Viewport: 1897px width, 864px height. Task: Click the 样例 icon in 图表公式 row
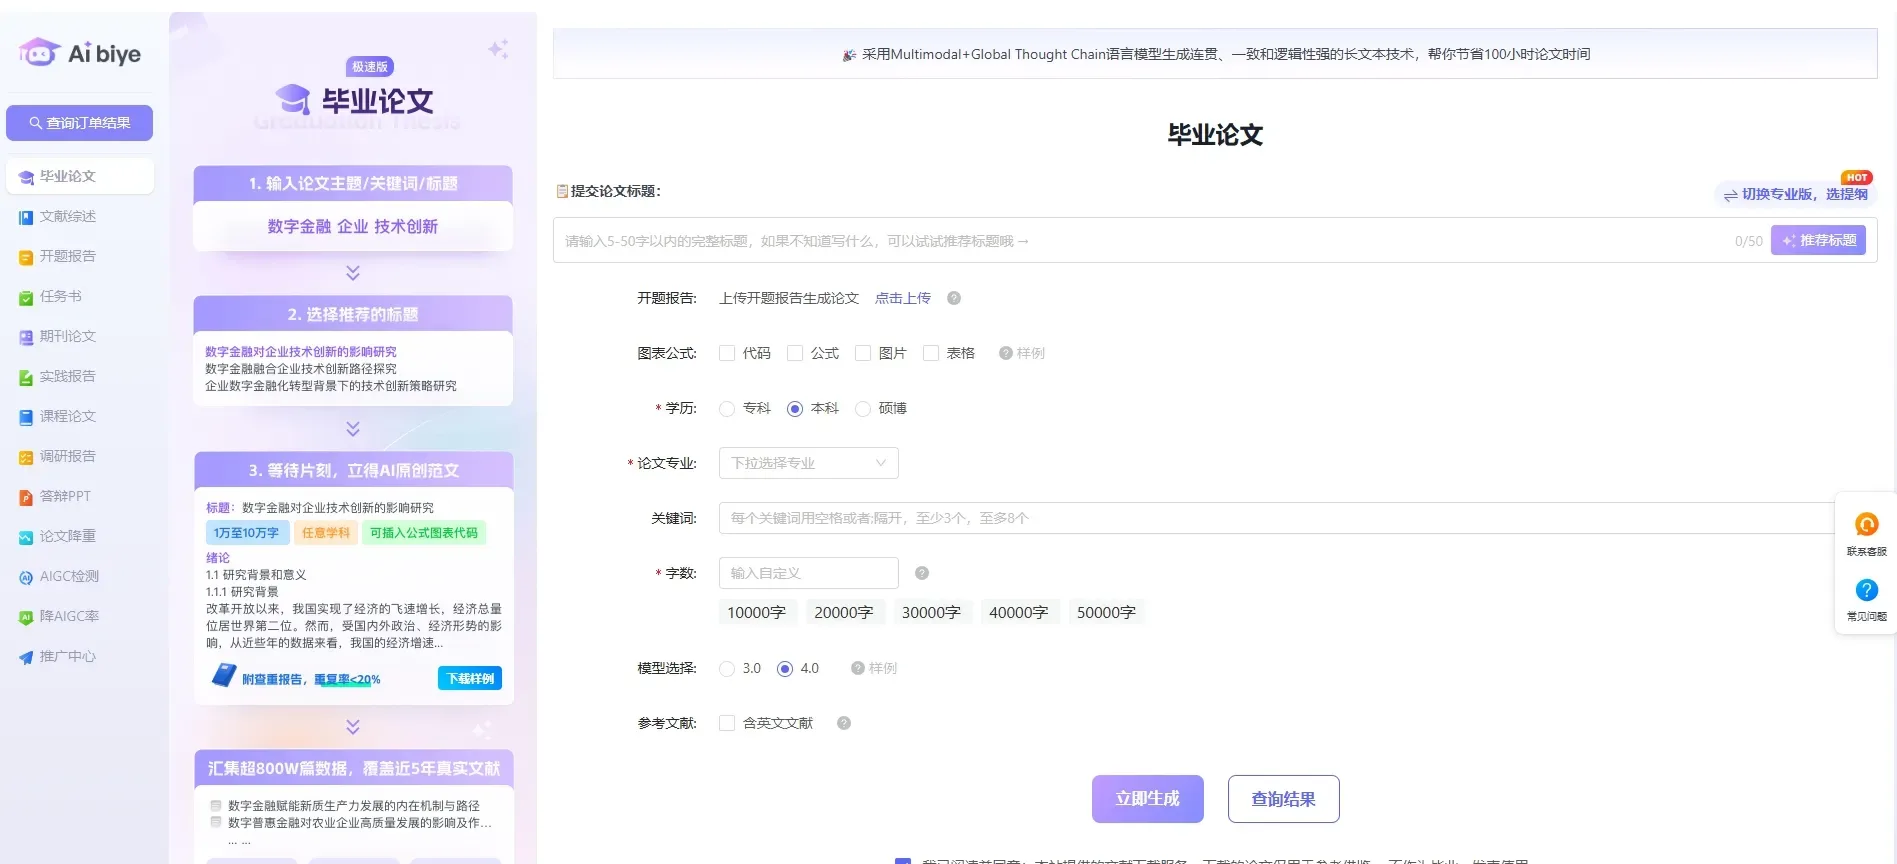1006,353
